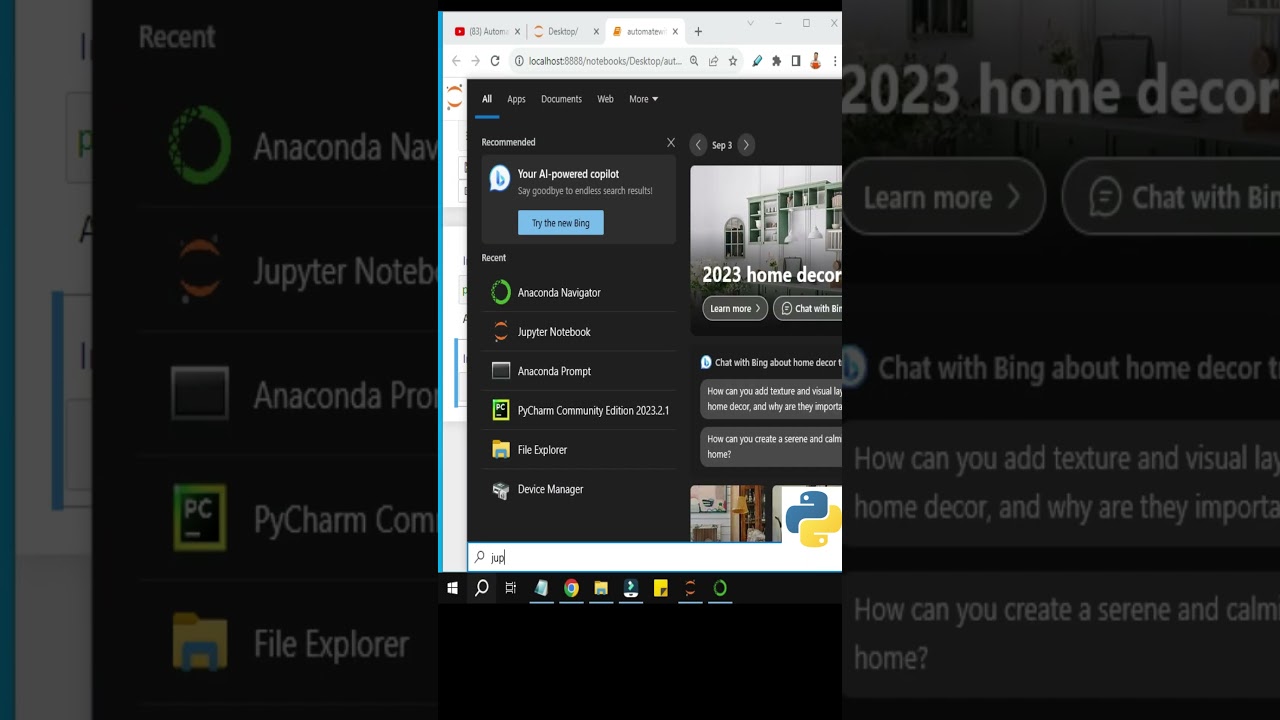1280x720 pixels.
Task: Close the YouTube browser tab
Action: [517, 32]
